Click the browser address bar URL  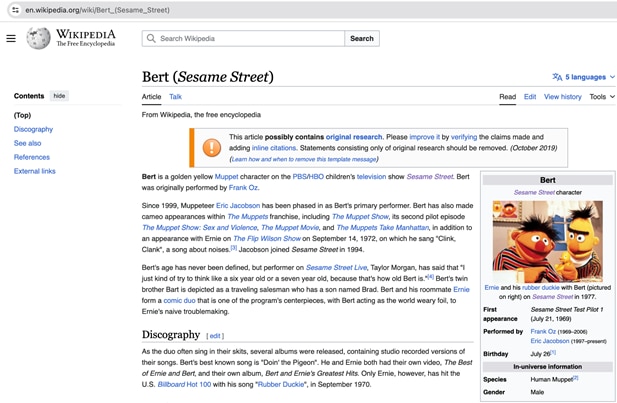click(x=97, y=10)
